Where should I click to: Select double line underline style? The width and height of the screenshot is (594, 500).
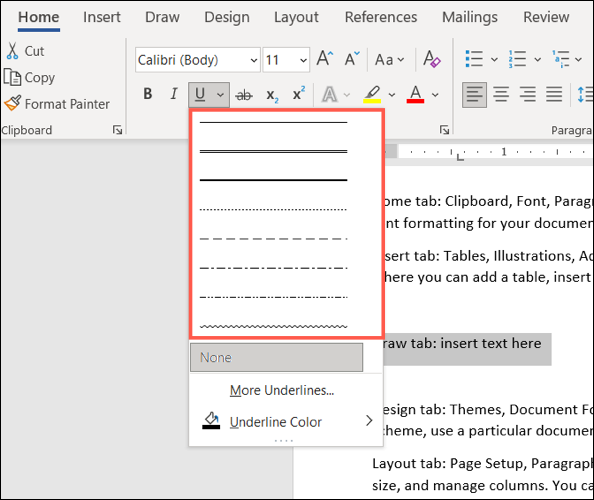click(274, 151)
